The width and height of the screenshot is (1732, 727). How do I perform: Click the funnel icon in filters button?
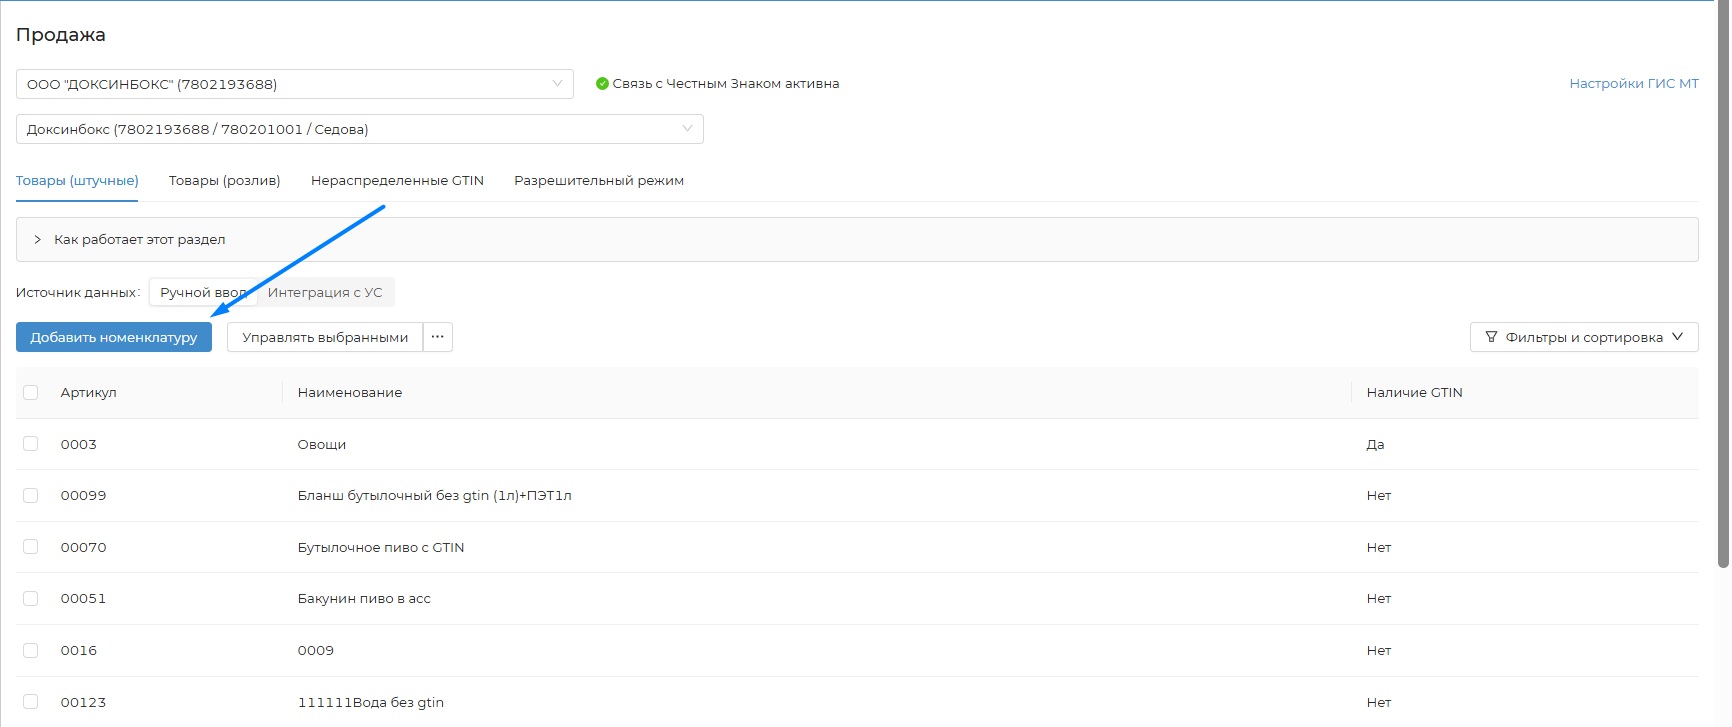click(1491, 337)
